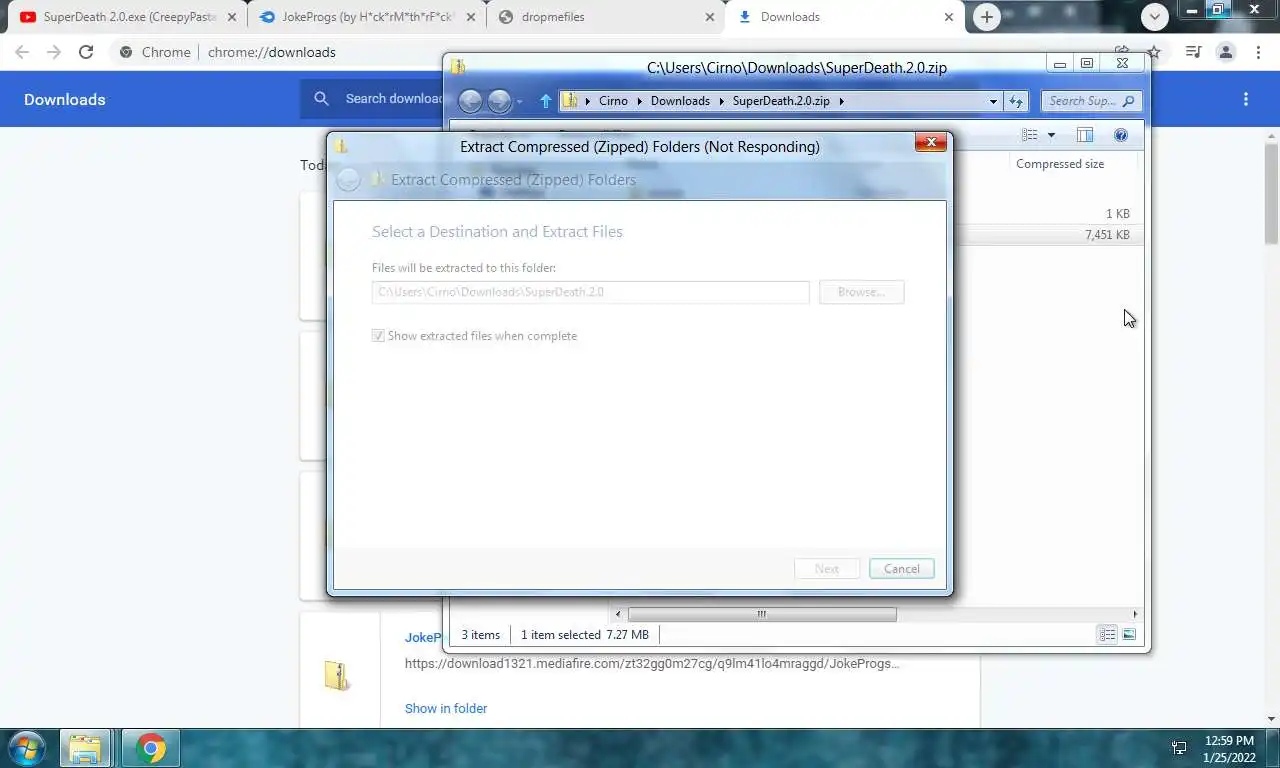Click the Next button in the Extract dialog
The height and width of the screenshot is (768, 1280).
827,569
